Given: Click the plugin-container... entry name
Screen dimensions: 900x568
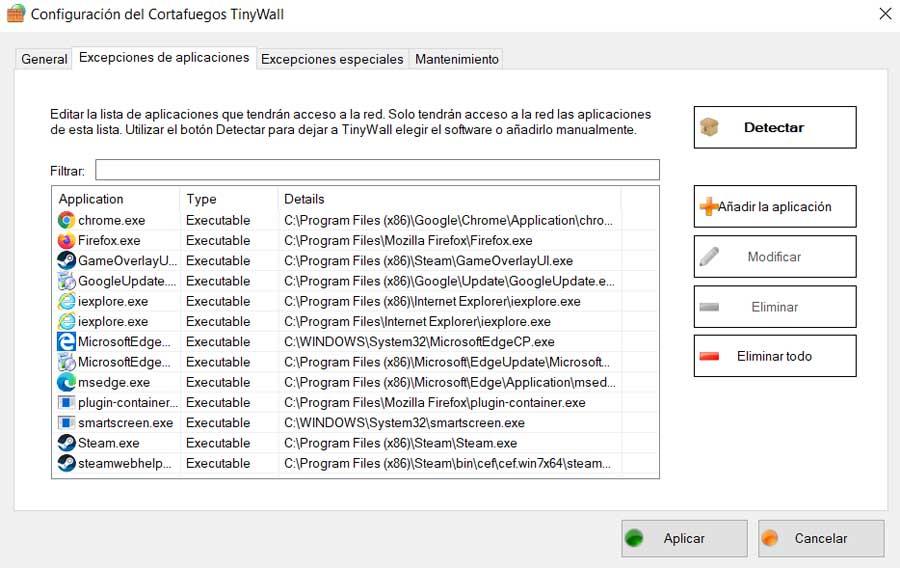Looking at the screenshot, I should (x=128, y=402).
